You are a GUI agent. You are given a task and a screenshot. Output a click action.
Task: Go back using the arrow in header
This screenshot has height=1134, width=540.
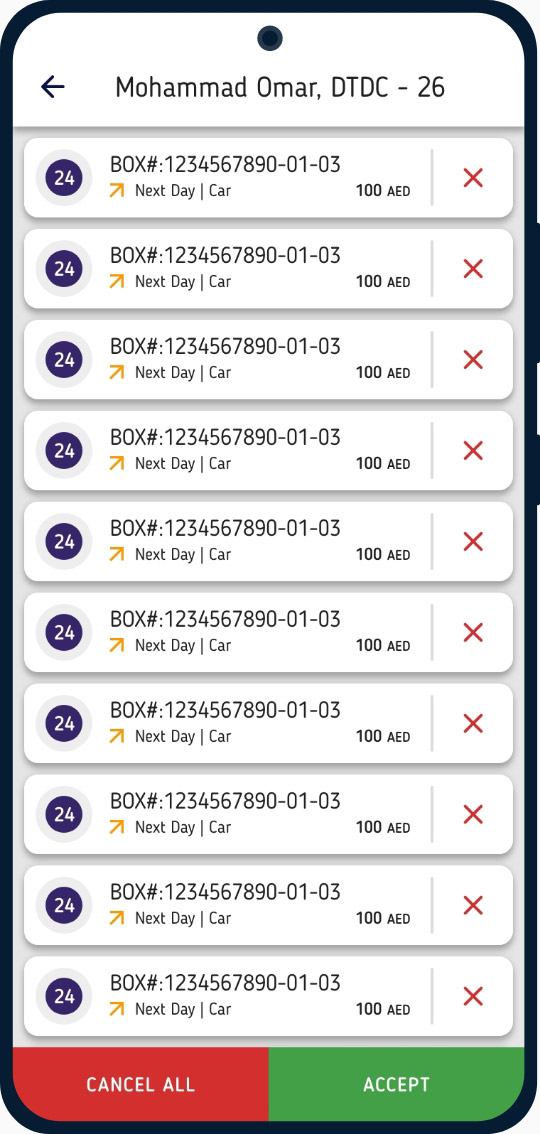point(53,88)
